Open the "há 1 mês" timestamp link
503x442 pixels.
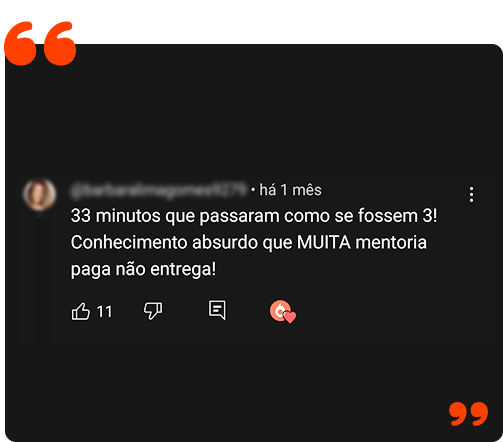[290, 190]
